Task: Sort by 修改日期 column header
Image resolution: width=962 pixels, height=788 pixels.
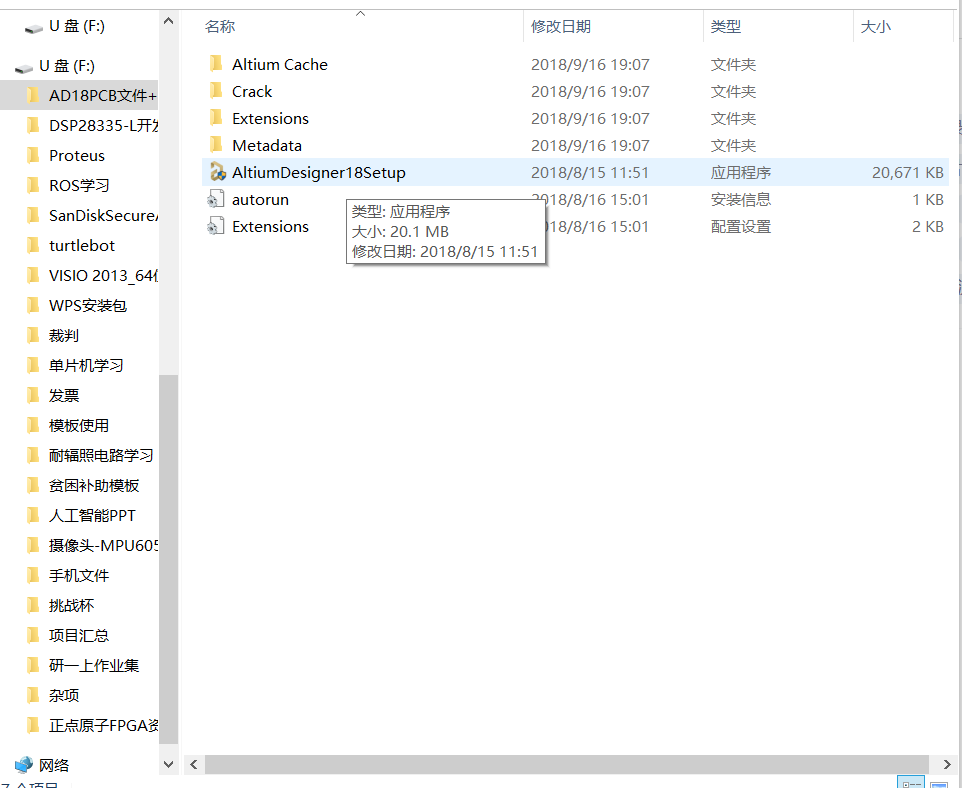Action: (x=561, y=26)
